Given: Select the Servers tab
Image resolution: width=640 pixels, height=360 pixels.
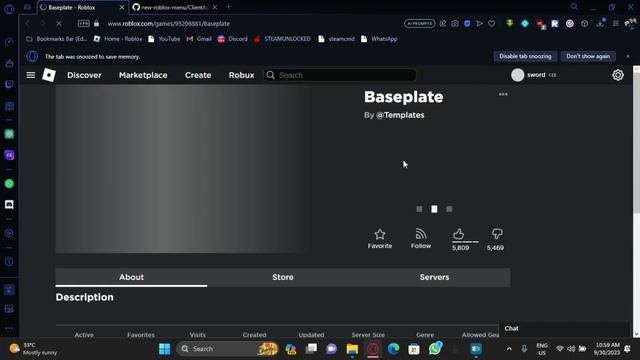Looking at the screenshot, I should click(x=434, y=277).
